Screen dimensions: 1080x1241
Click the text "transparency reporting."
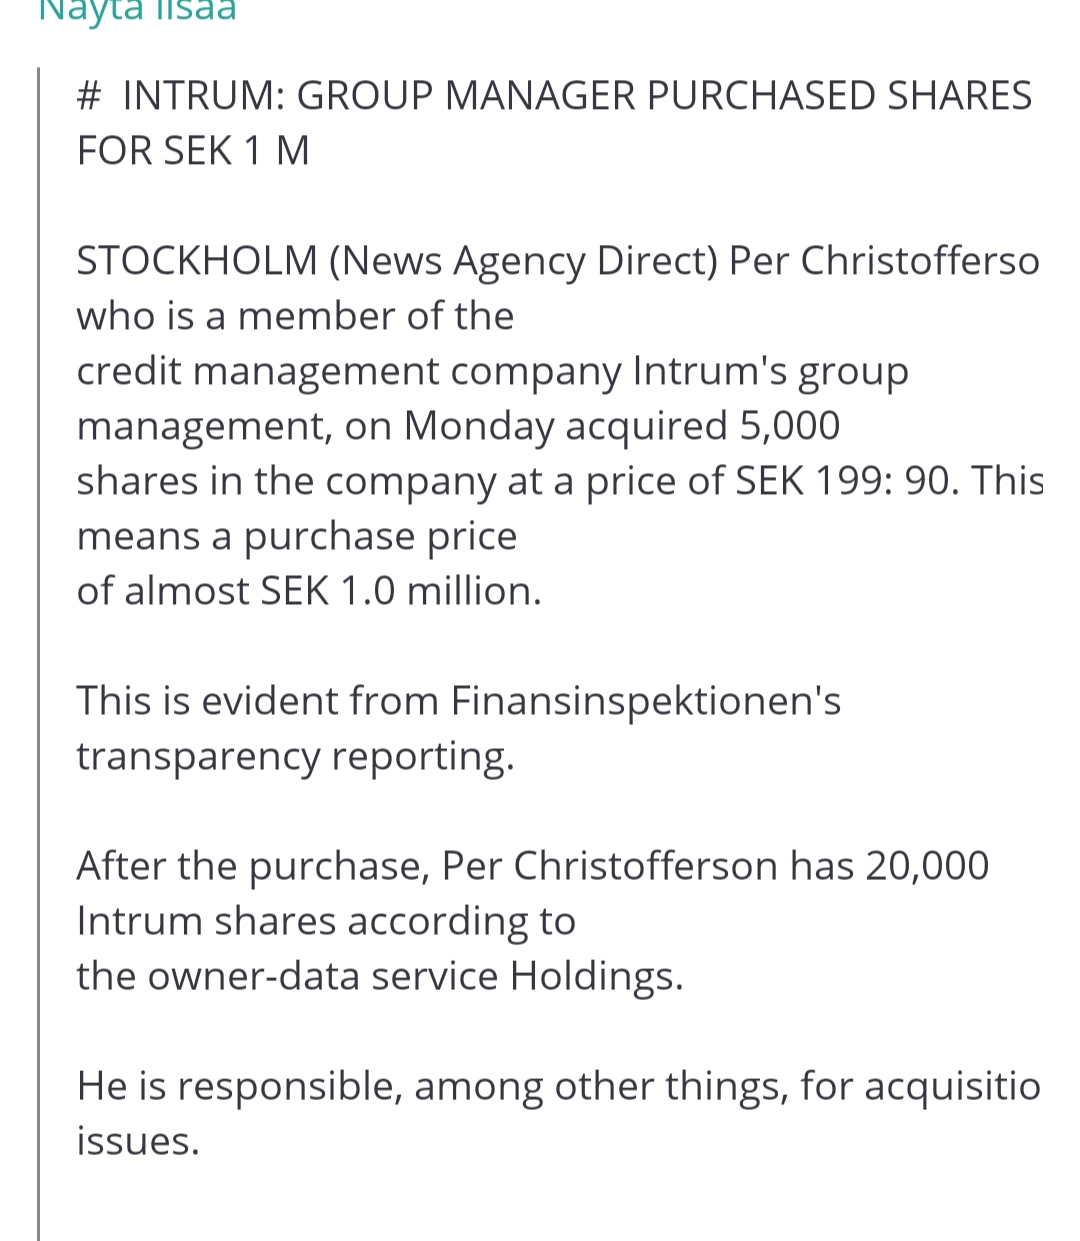pos(295,756)
